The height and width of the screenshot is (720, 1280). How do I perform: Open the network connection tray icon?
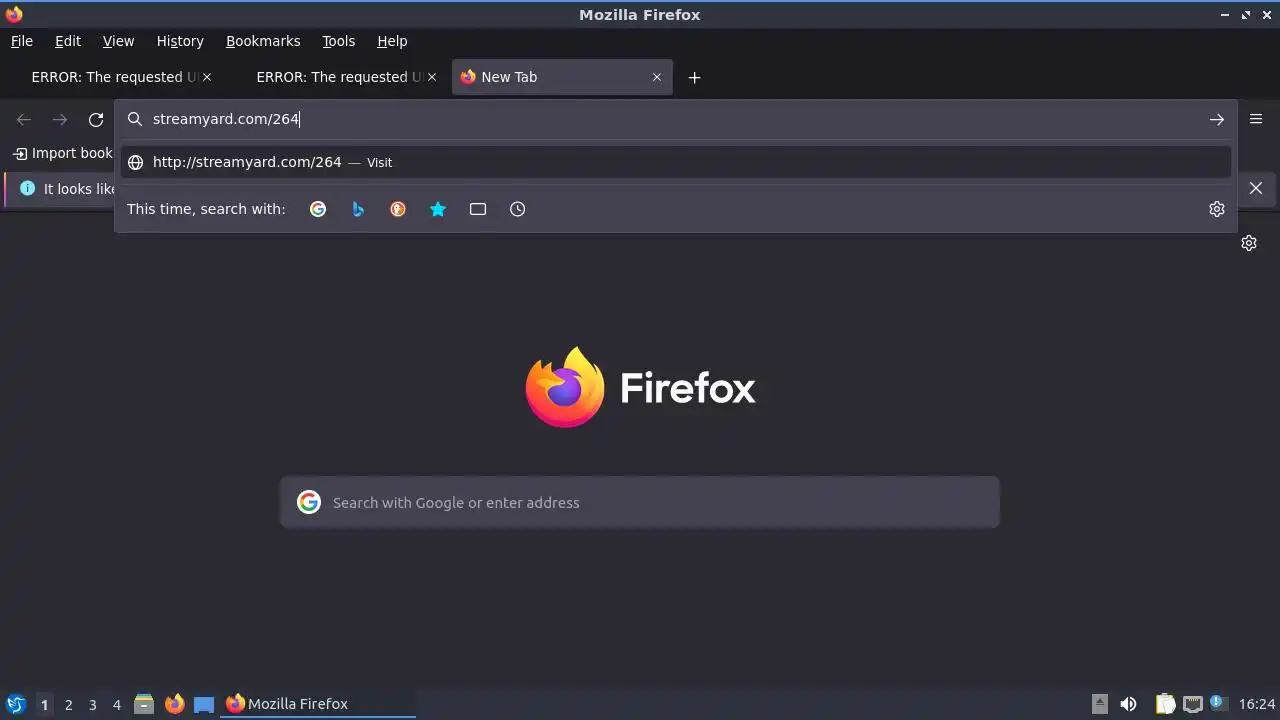pyautogui.click(x=1192, y=704)
